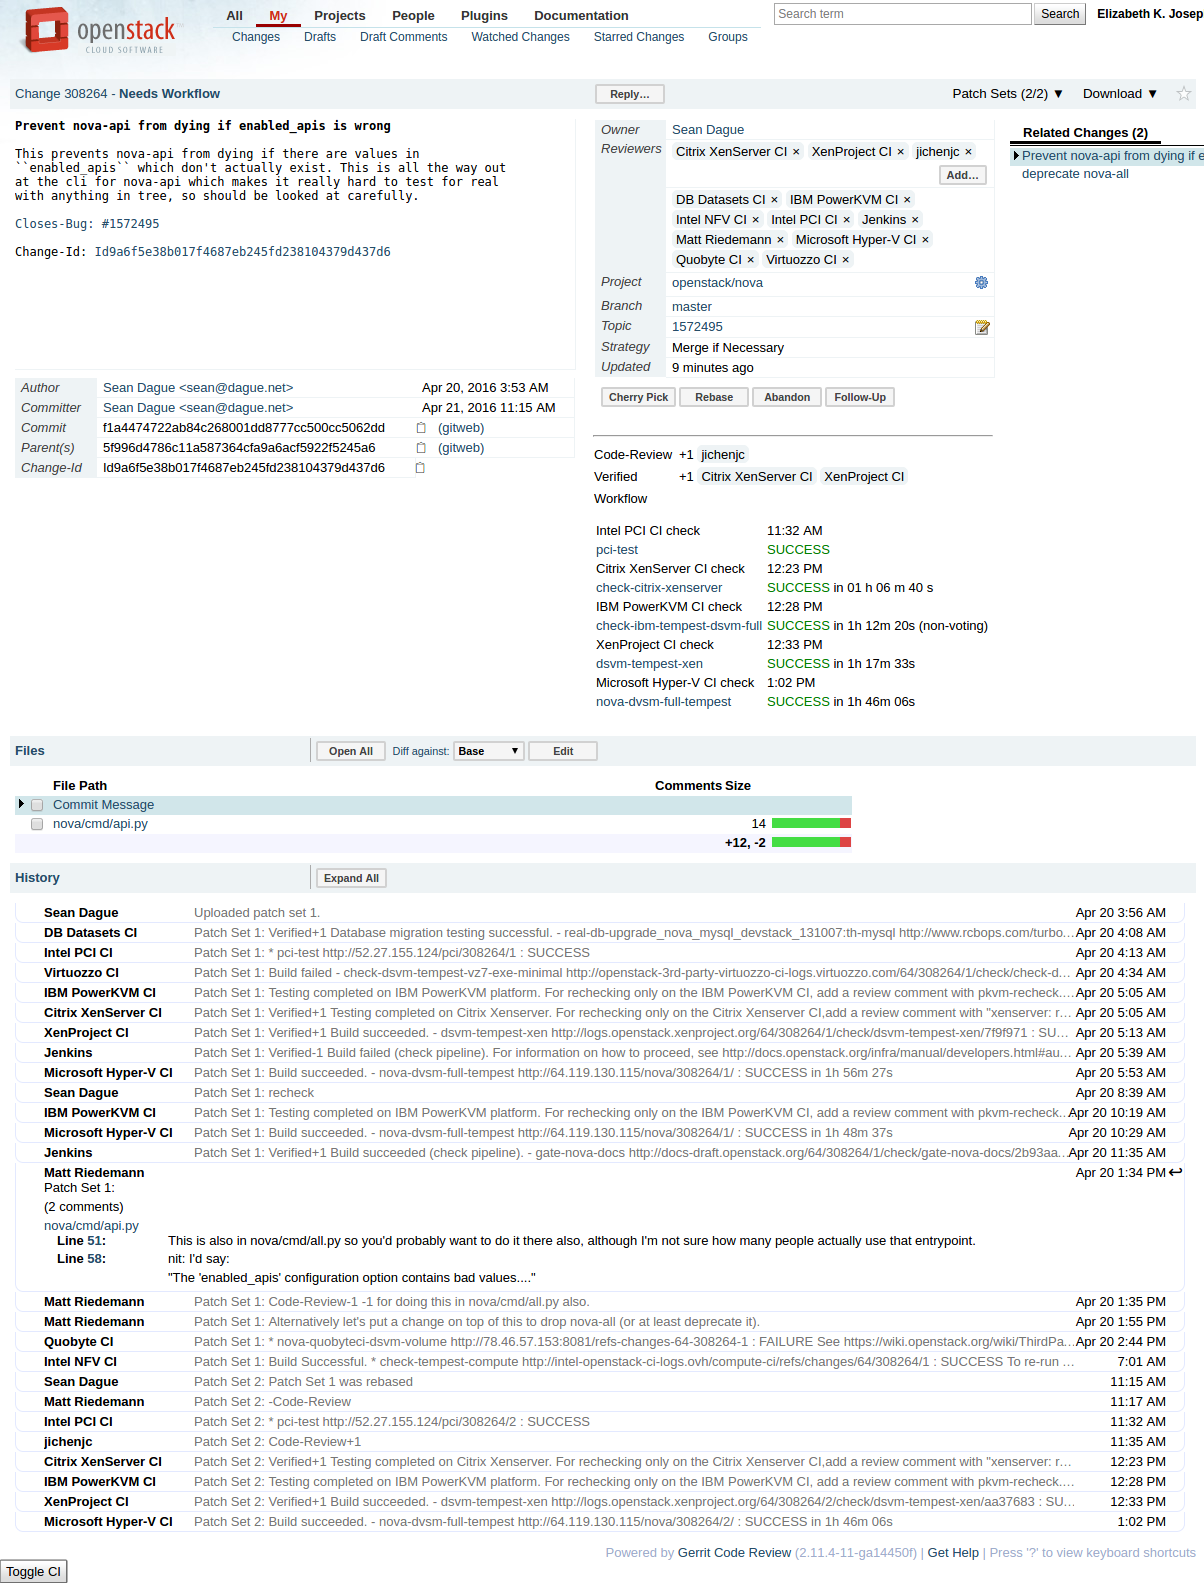Click the Abandon button
Screen dimensions: 1204x1596
click(787, 397)
